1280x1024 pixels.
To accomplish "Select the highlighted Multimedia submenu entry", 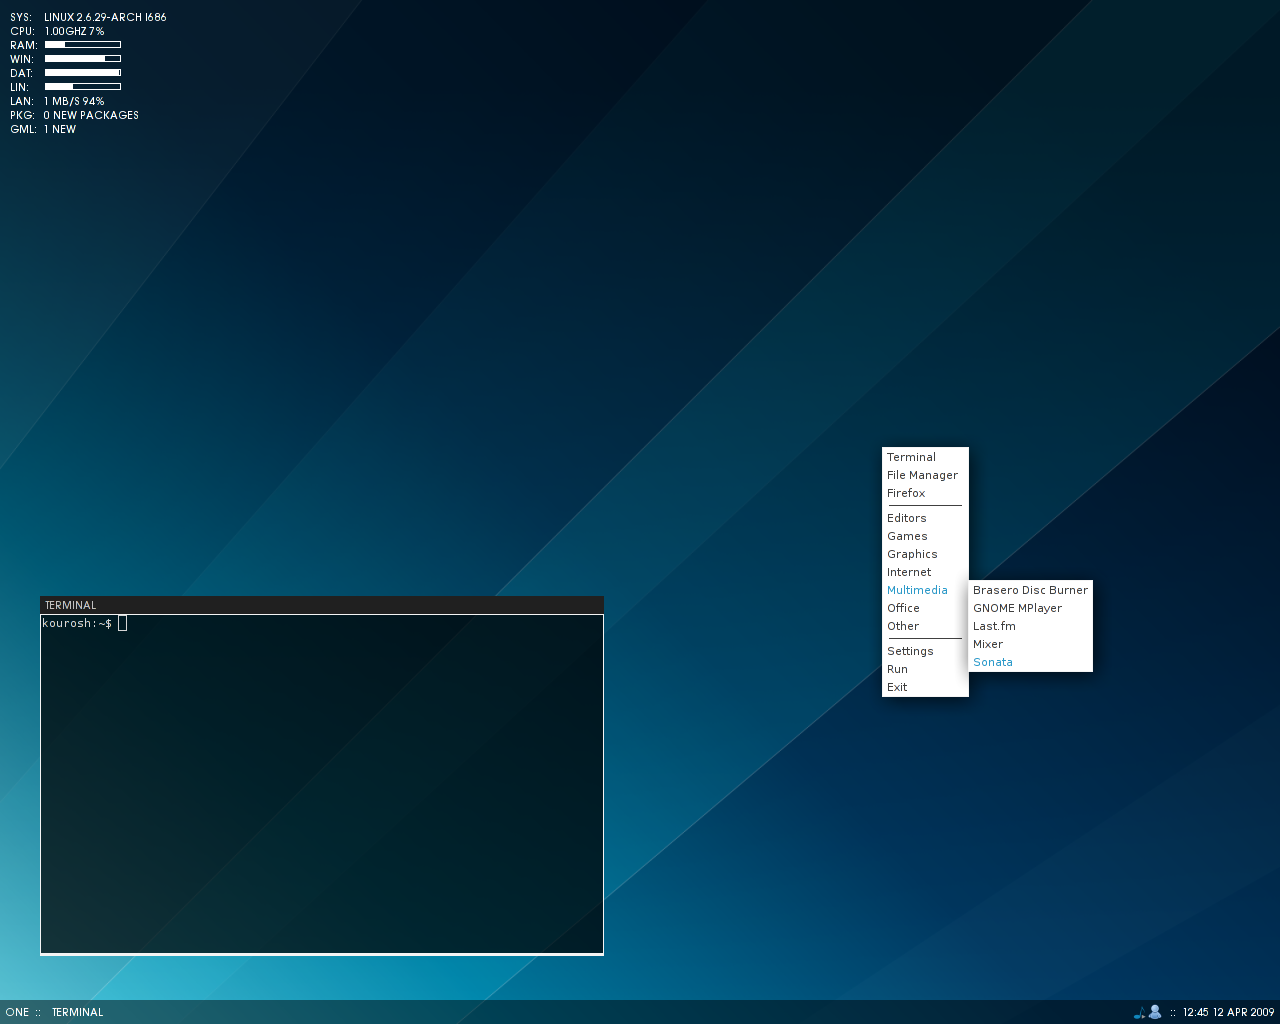I will pyautogui.click(x=925, y=590).
